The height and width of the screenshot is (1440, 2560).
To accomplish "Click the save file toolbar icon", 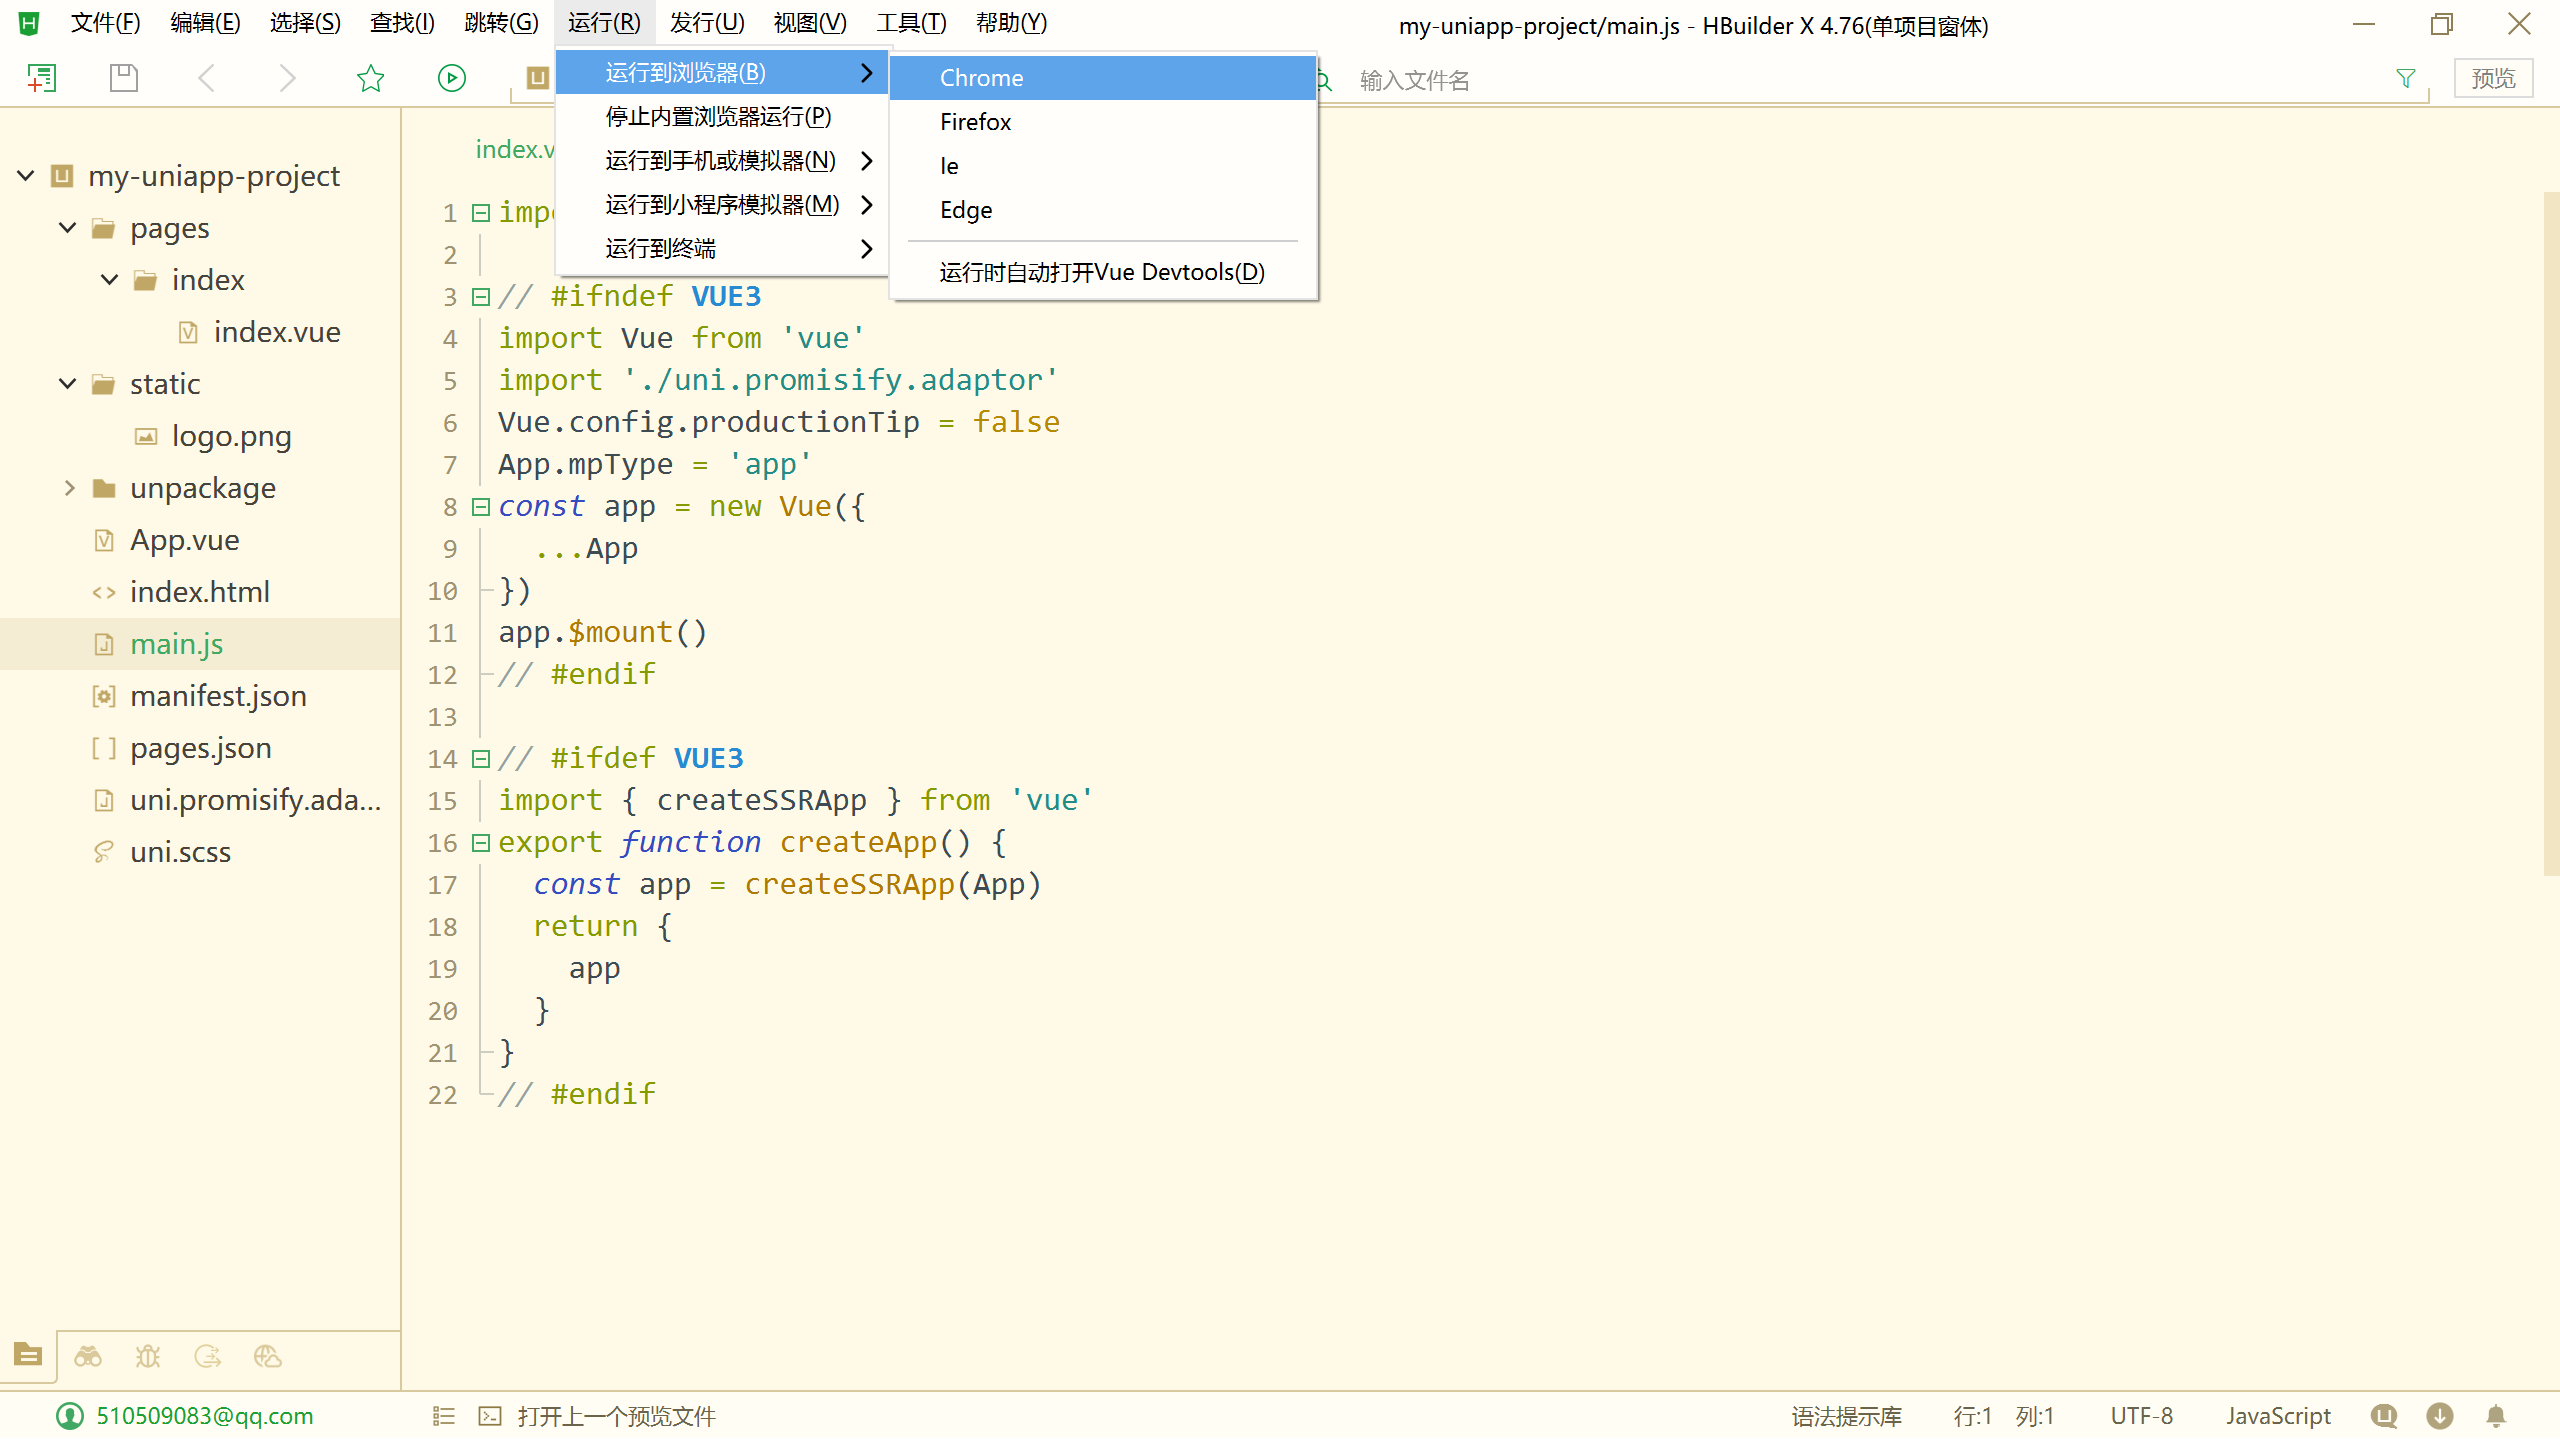I will (x=124, y=78).
